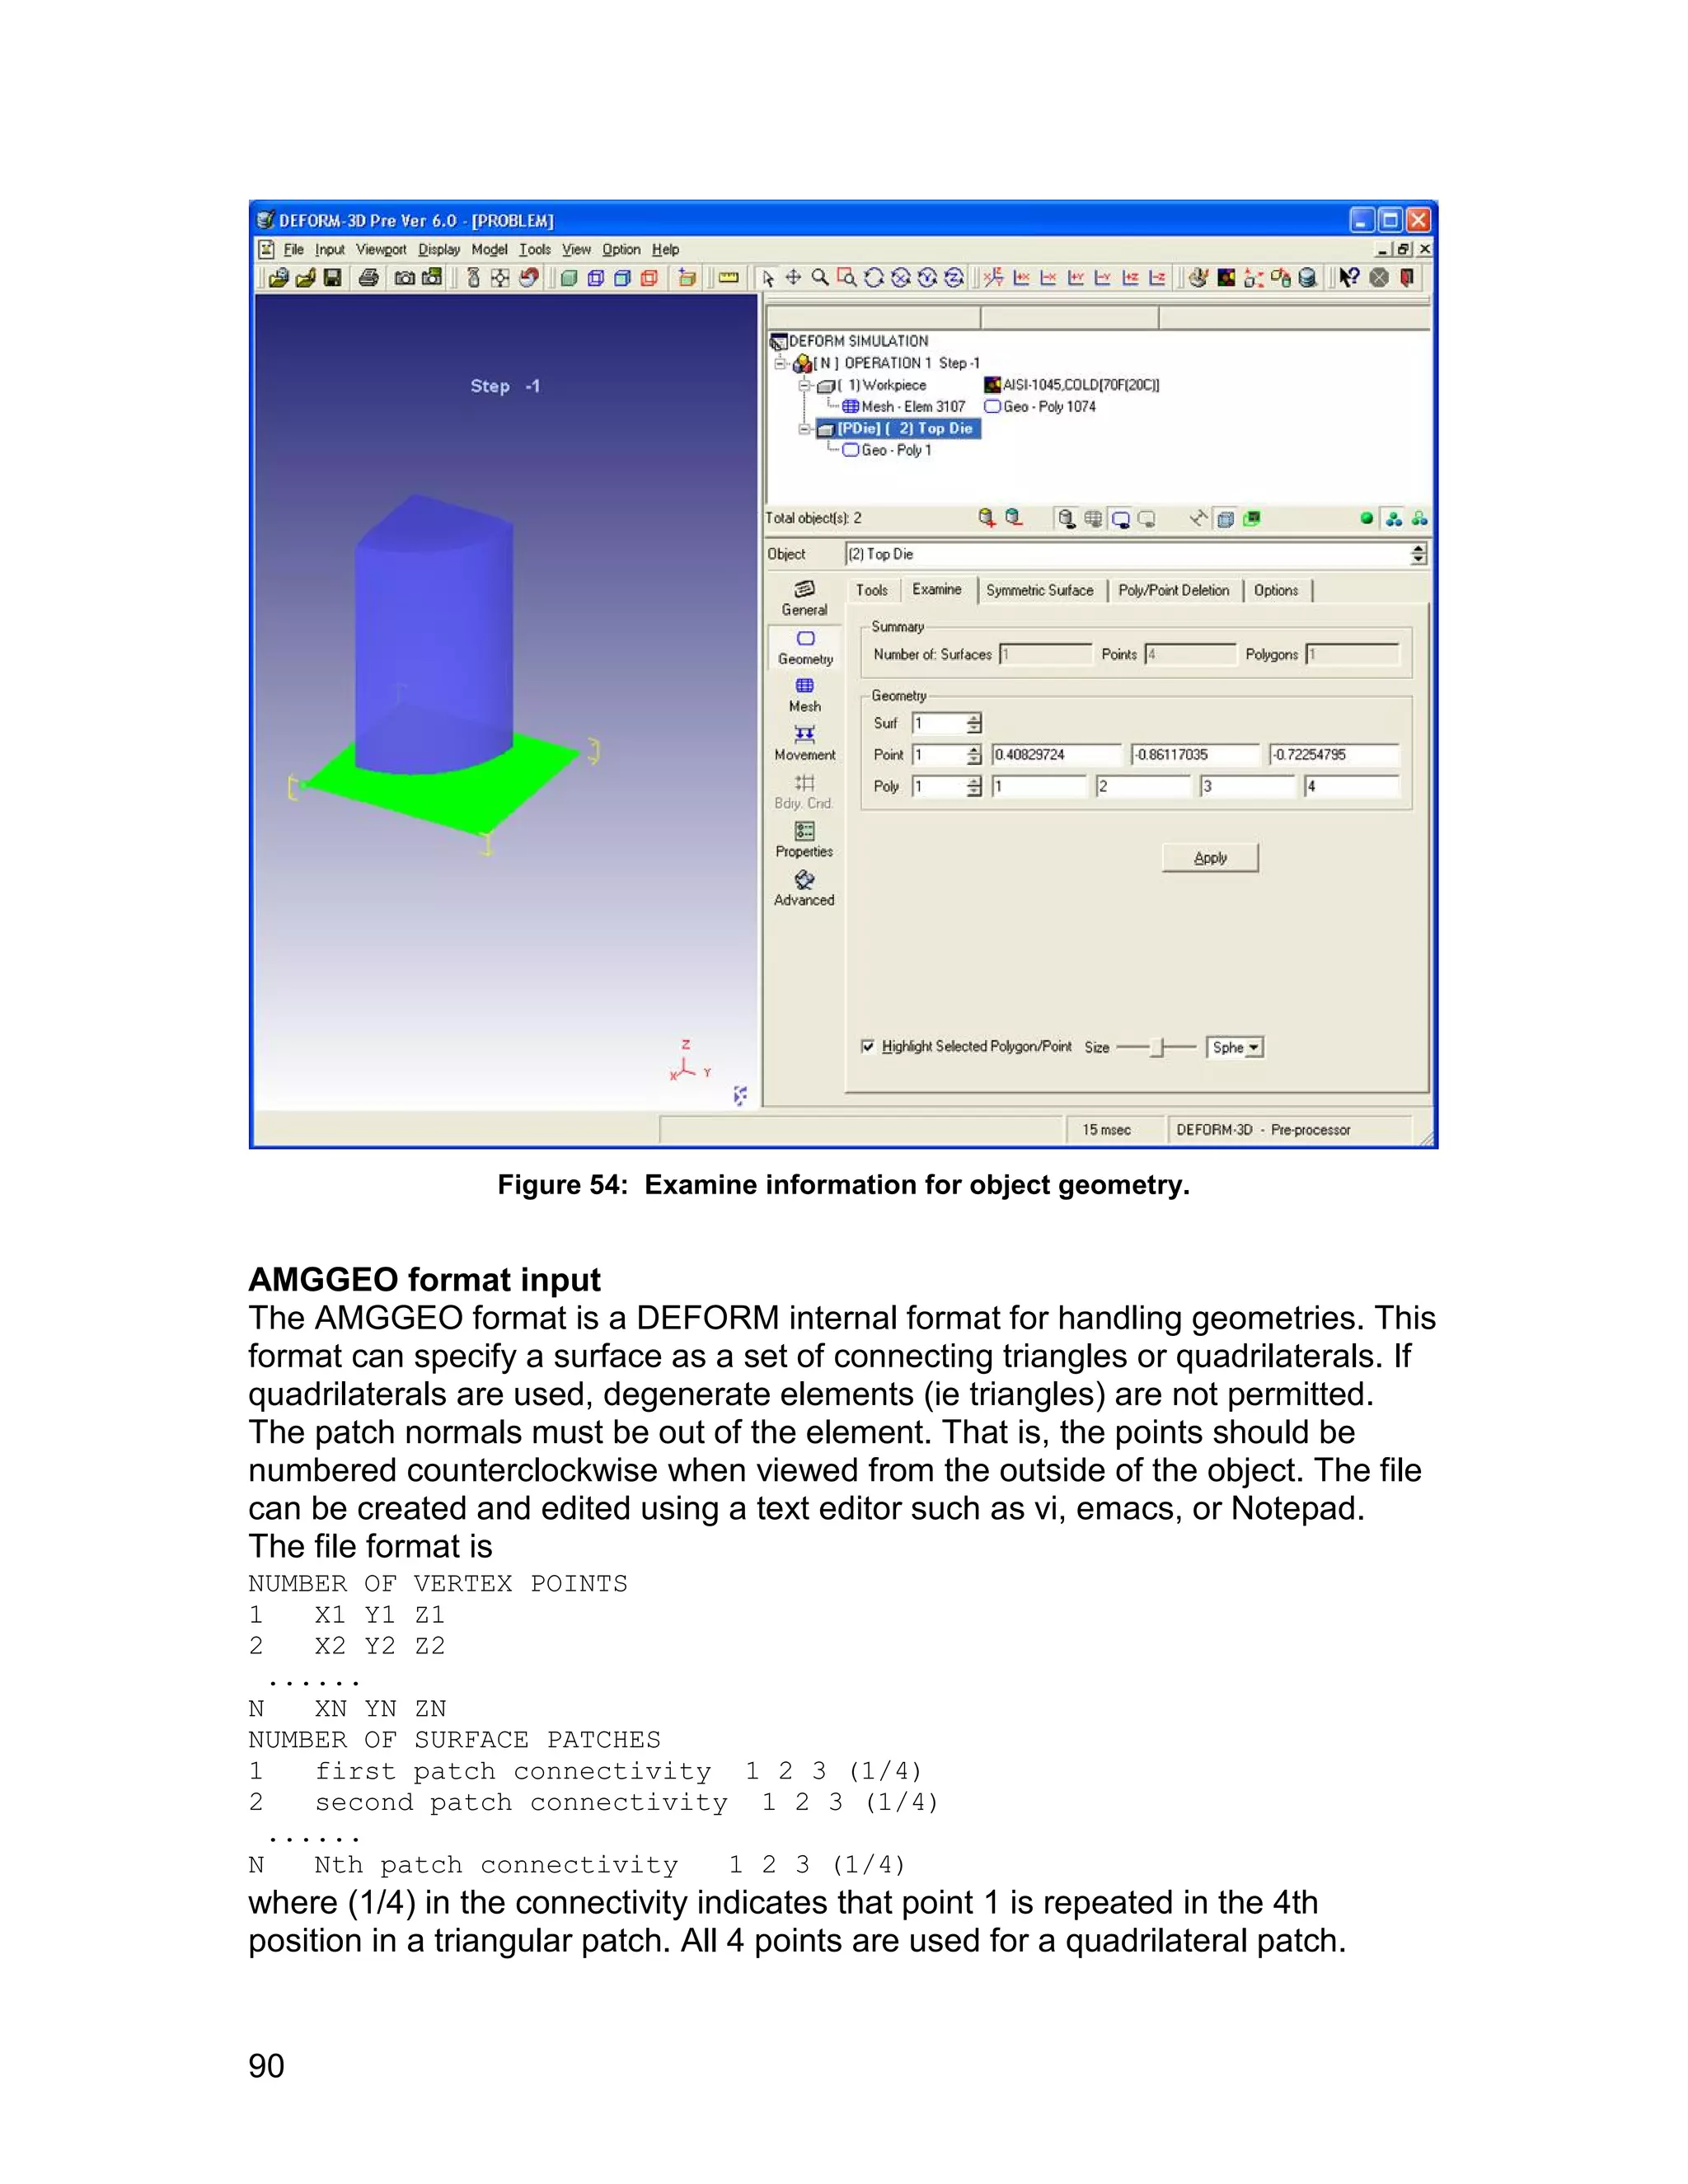Open the Input menu

329,249
